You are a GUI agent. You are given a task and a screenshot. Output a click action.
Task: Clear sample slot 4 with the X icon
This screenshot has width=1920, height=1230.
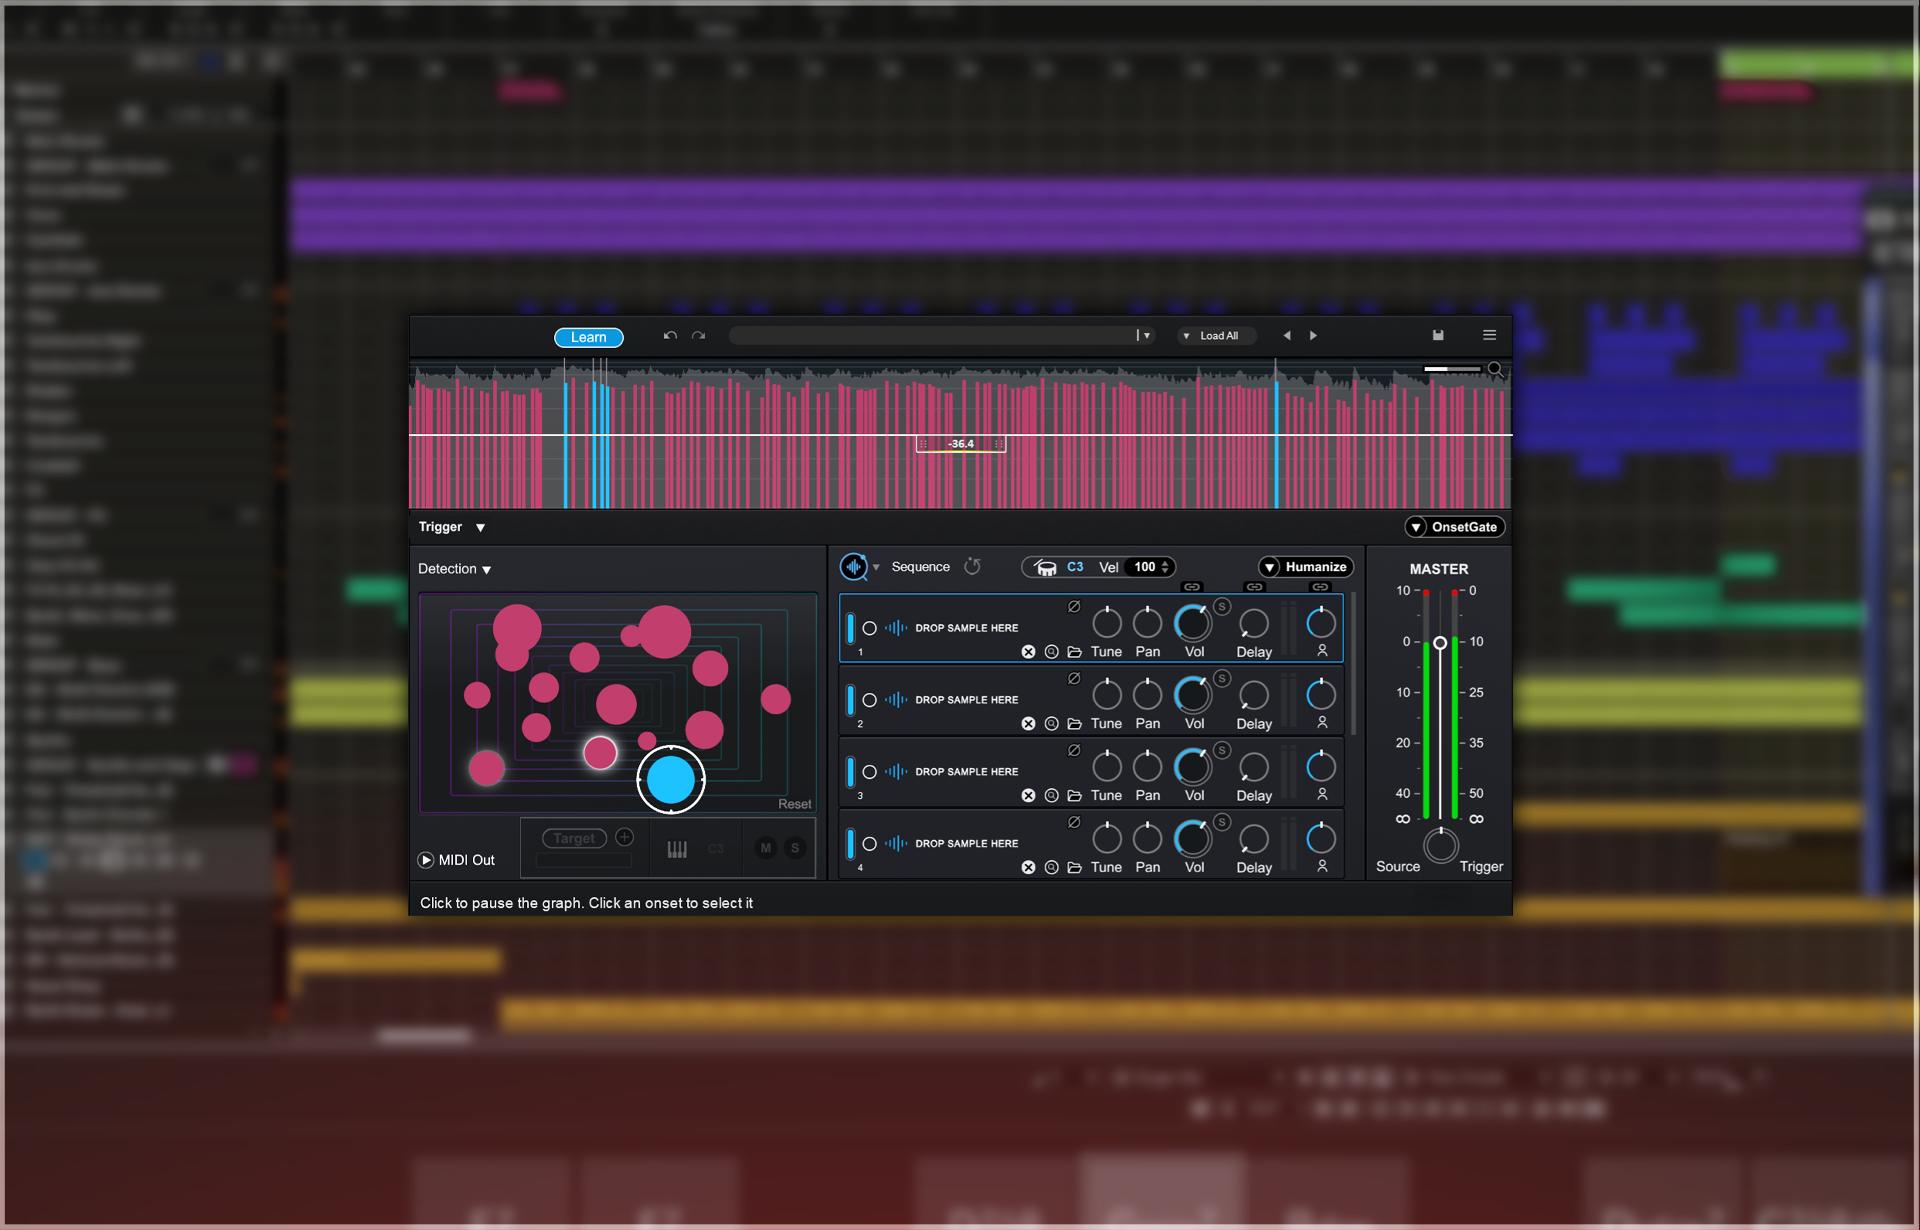pos(1028,868)
